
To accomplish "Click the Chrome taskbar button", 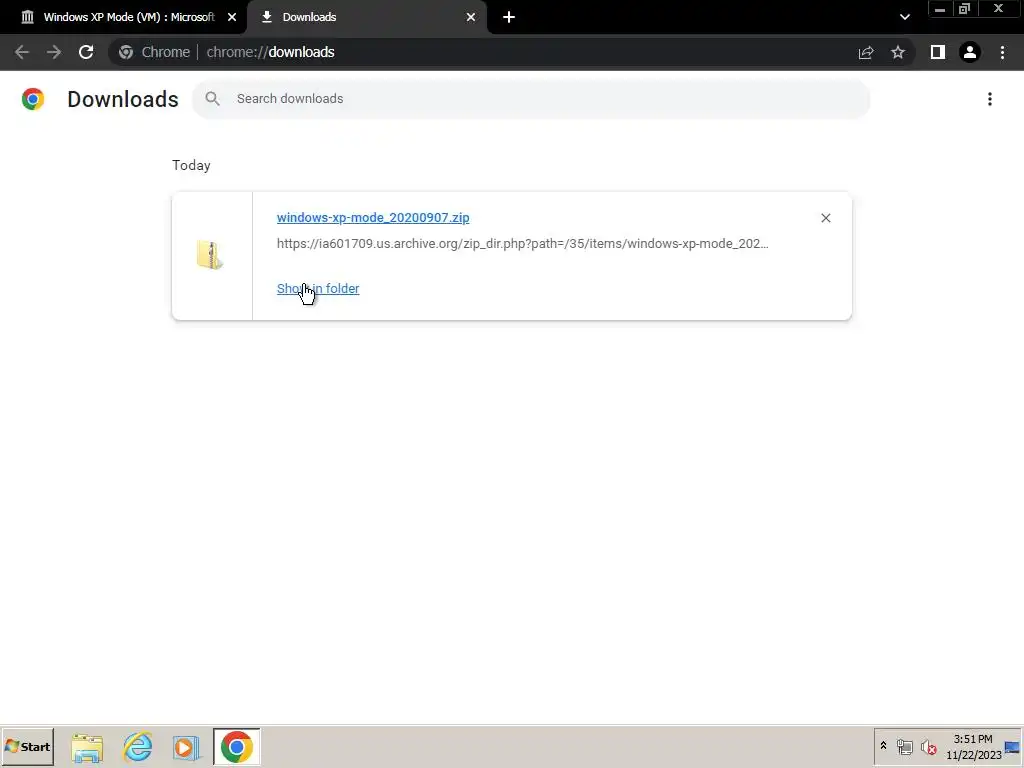I will click(236, 746).
